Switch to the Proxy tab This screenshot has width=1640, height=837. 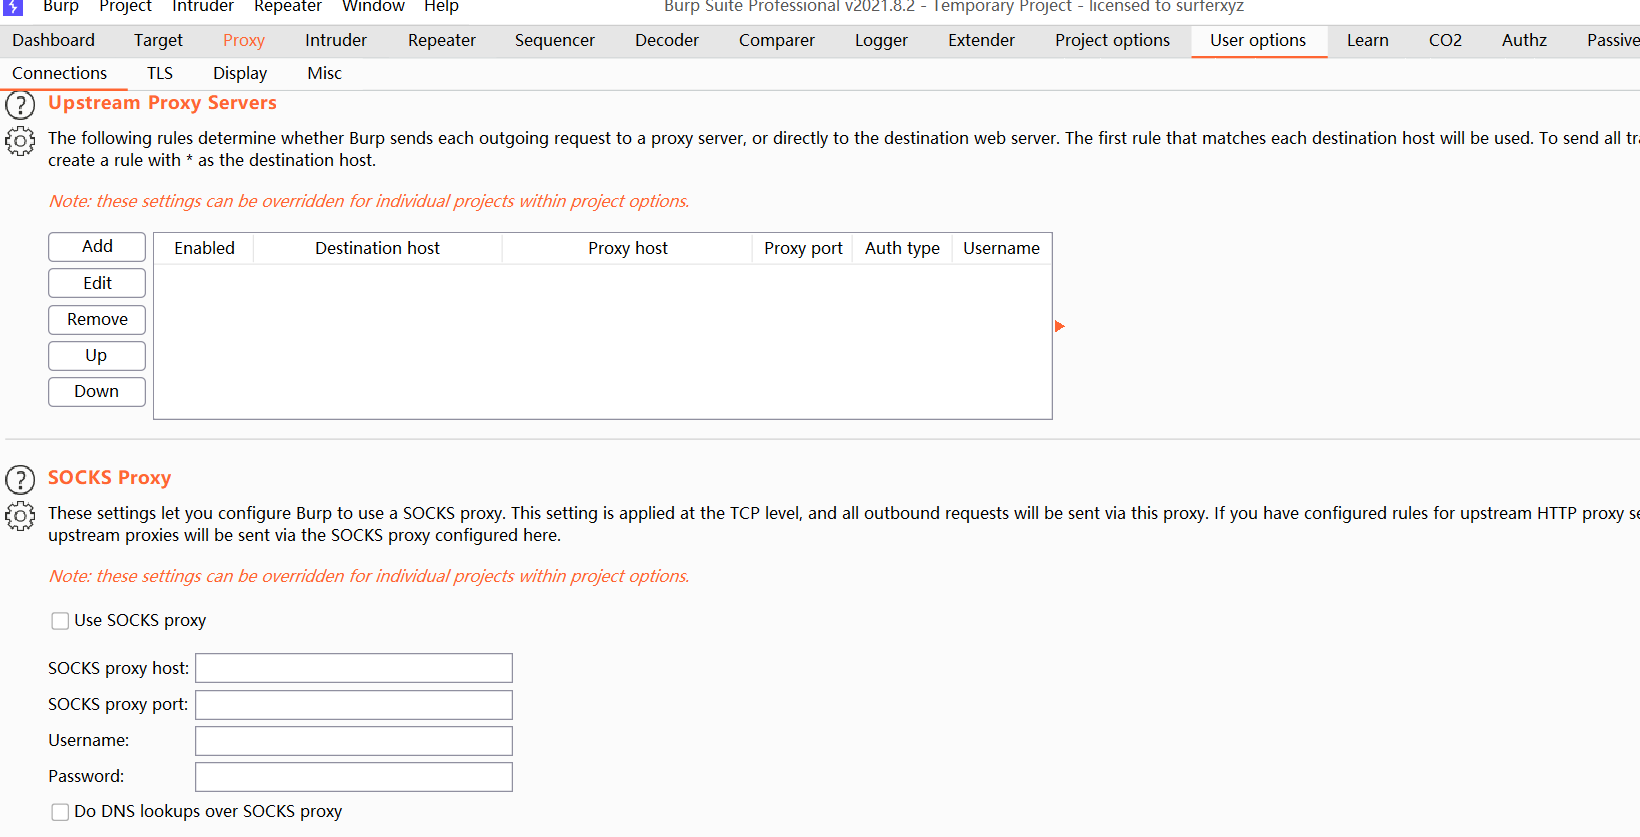[x=244, y=40]
